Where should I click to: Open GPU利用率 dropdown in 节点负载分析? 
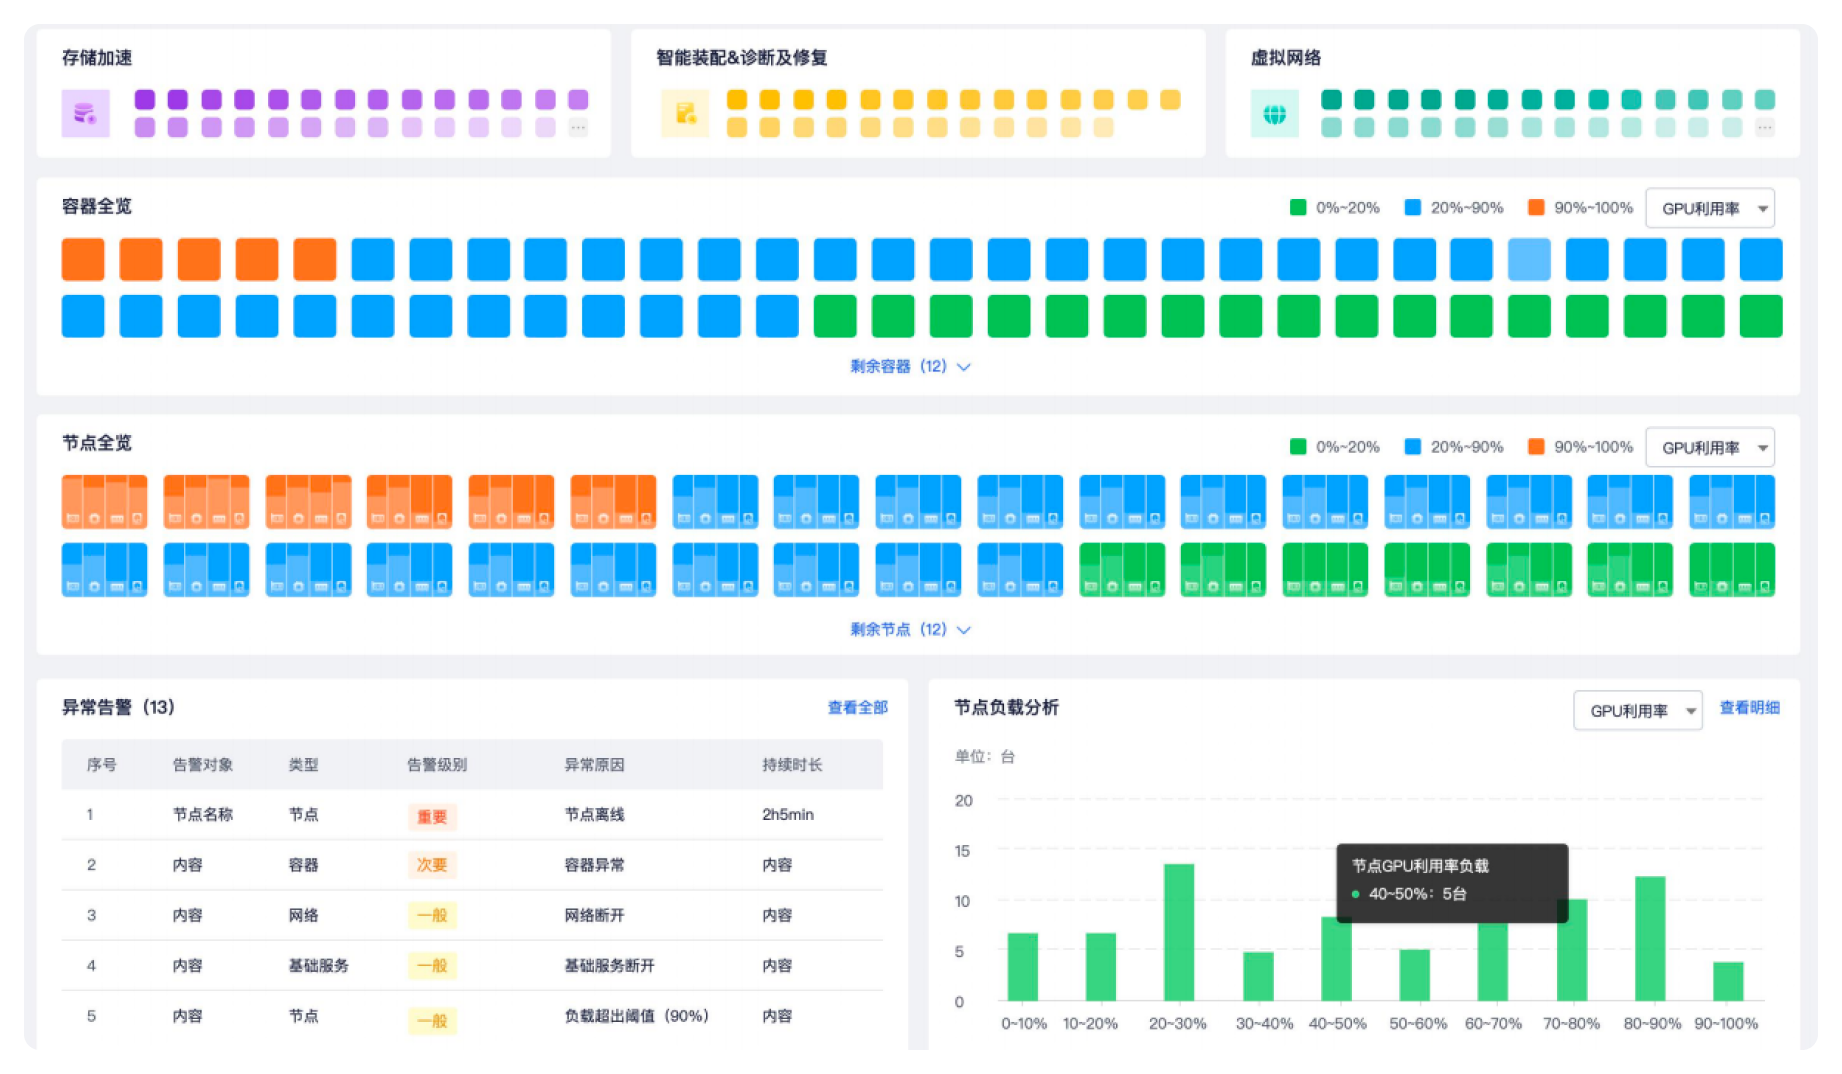pos(1638,710)
